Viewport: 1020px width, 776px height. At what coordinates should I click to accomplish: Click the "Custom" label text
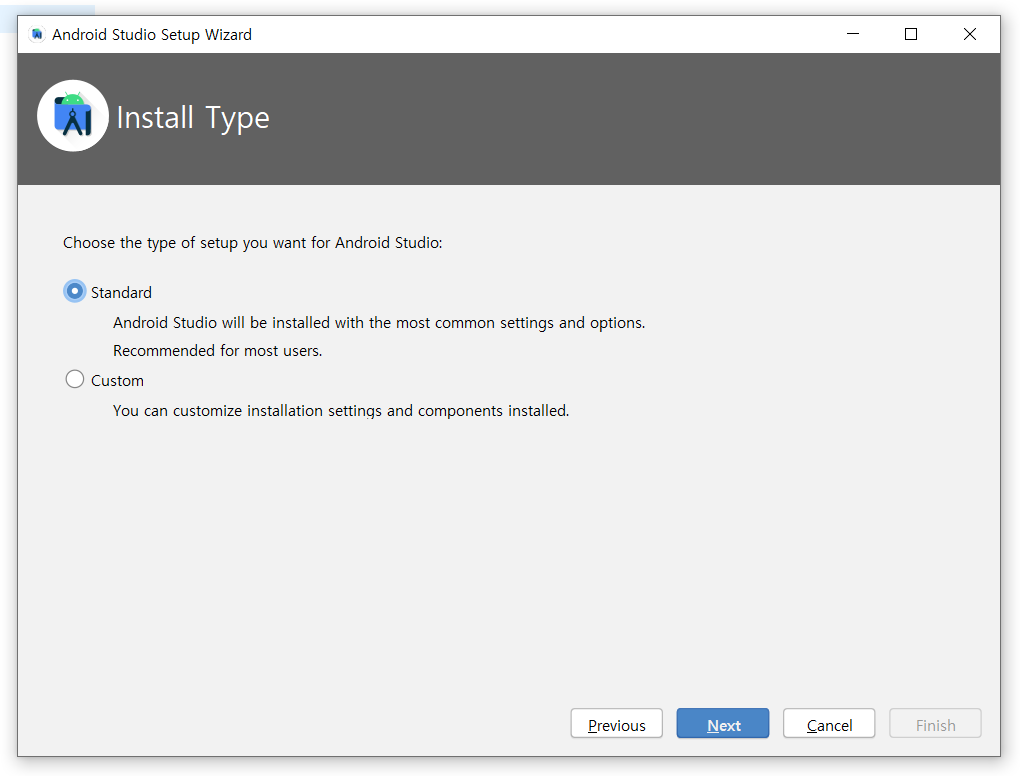pyautogui.click(x=117, y=381)
